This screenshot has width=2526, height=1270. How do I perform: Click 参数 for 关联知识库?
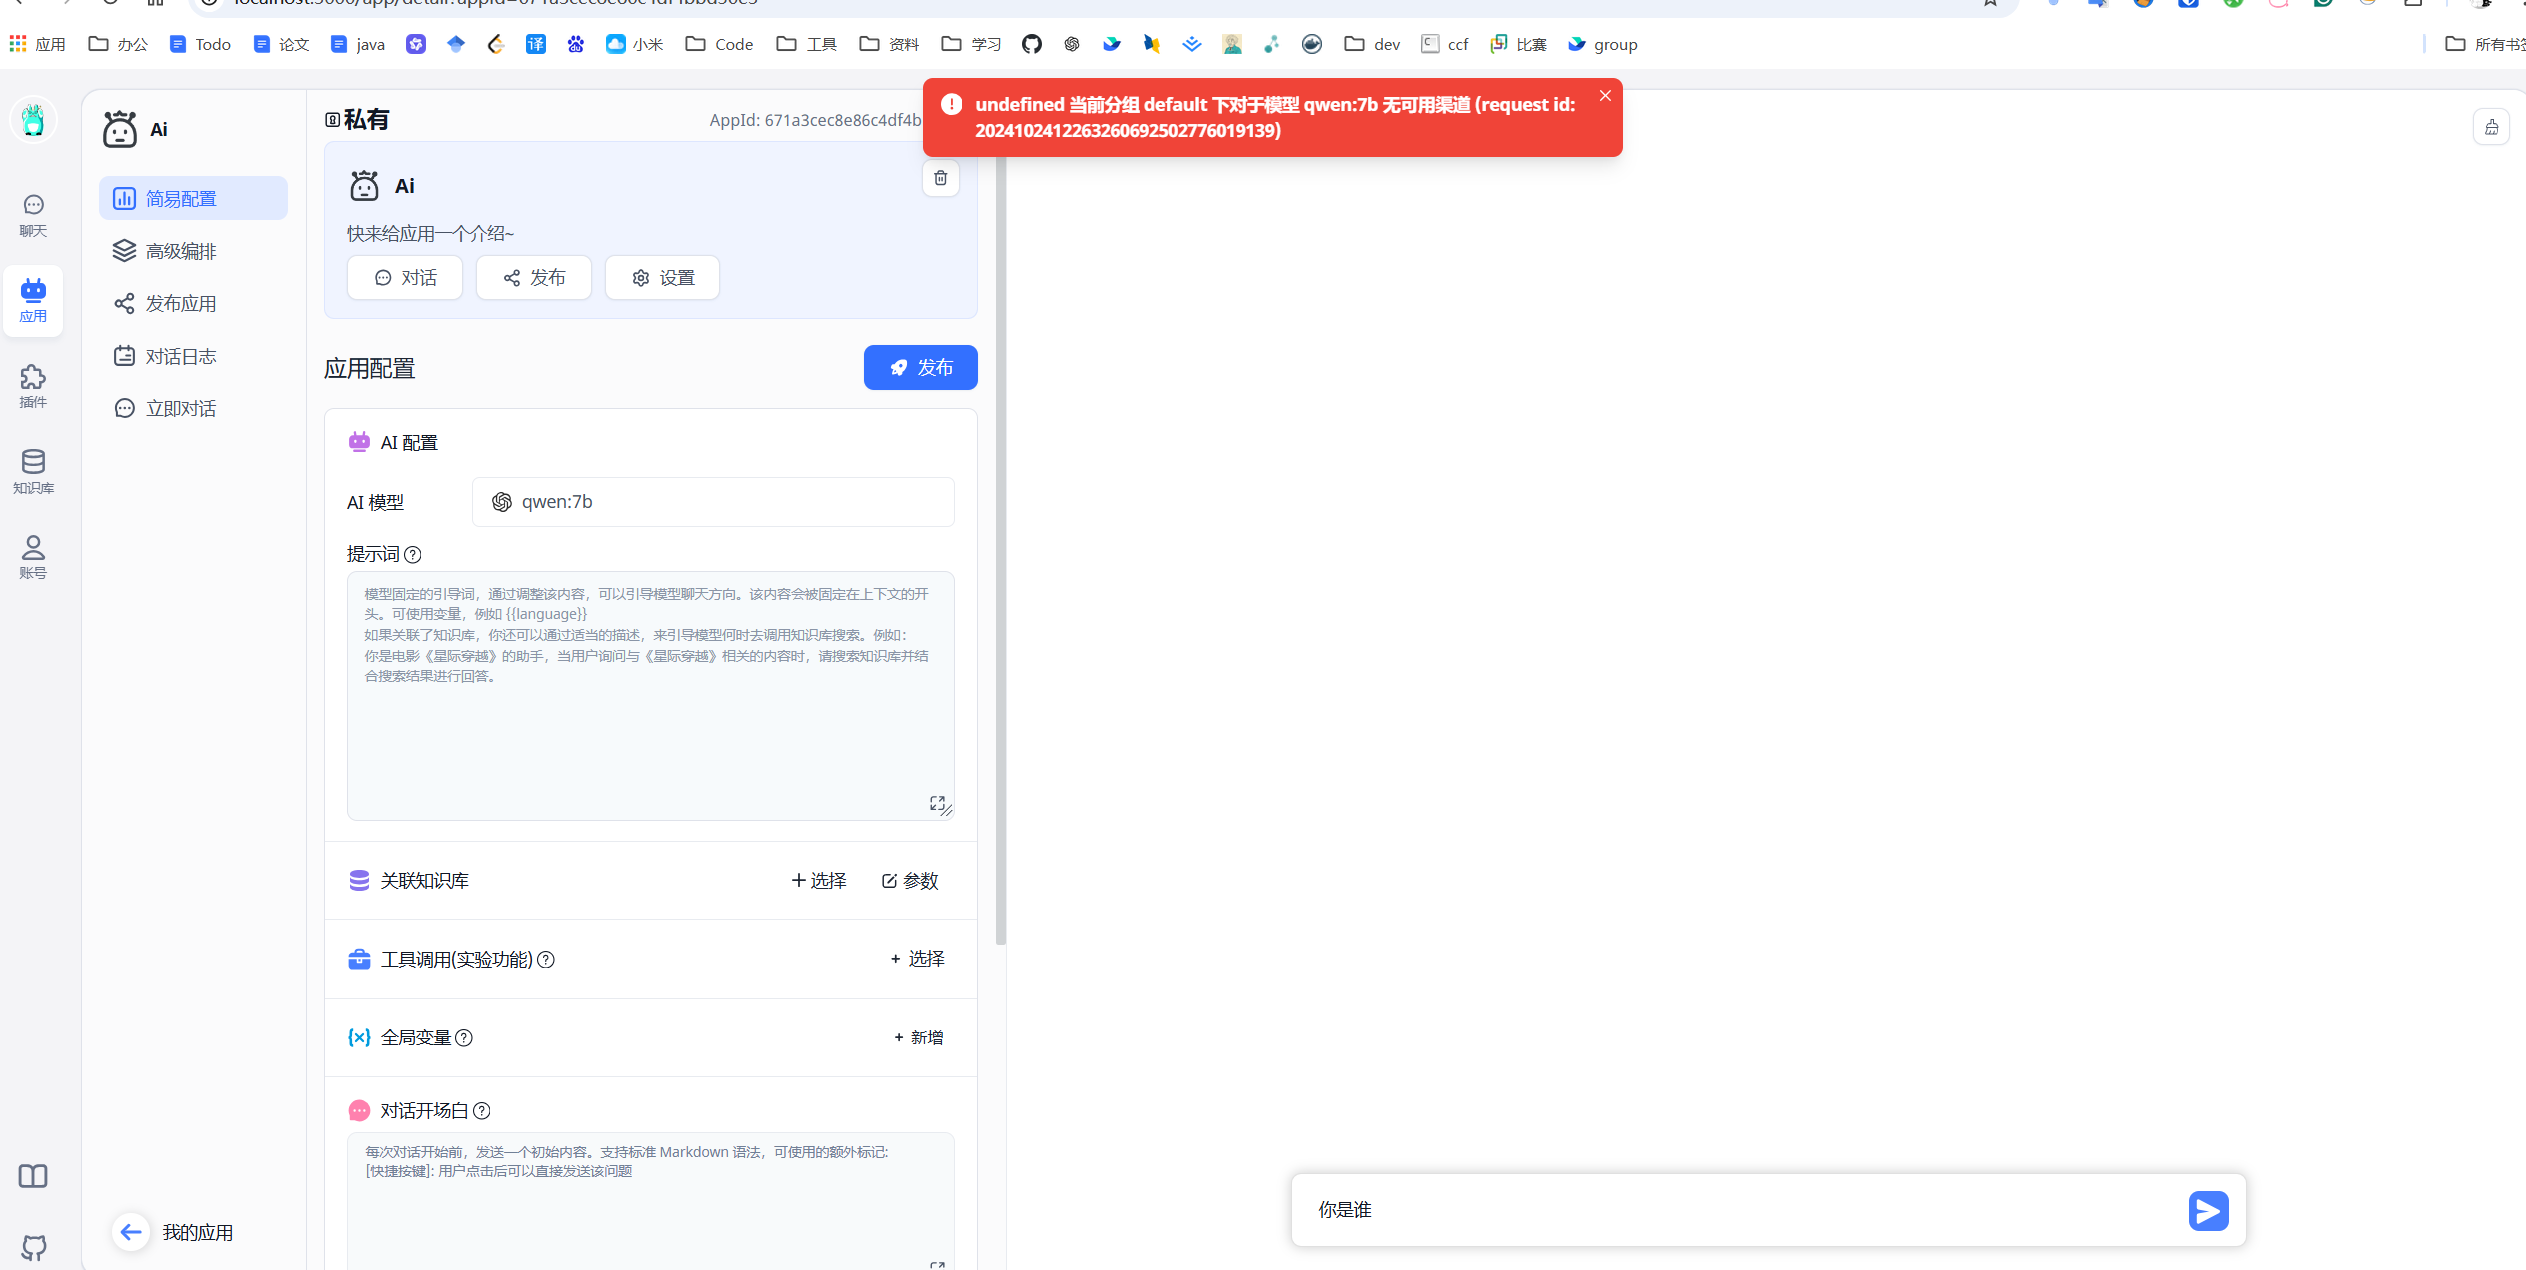(x=910, y=881)
